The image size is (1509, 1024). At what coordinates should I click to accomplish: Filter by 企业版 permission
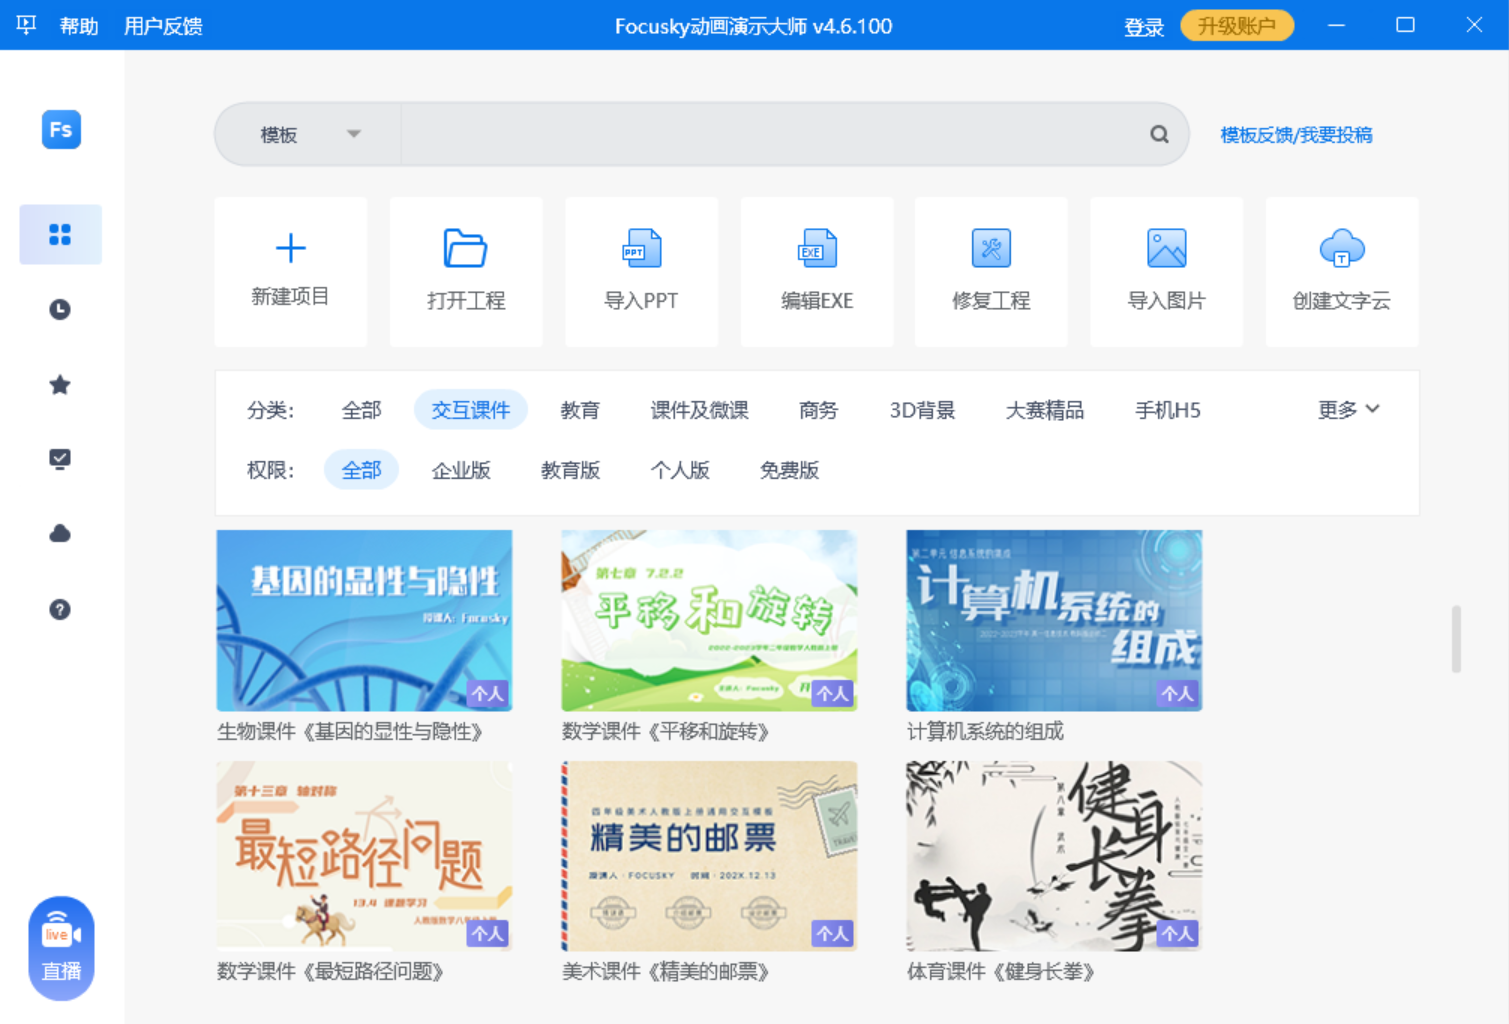pos(461,470)
